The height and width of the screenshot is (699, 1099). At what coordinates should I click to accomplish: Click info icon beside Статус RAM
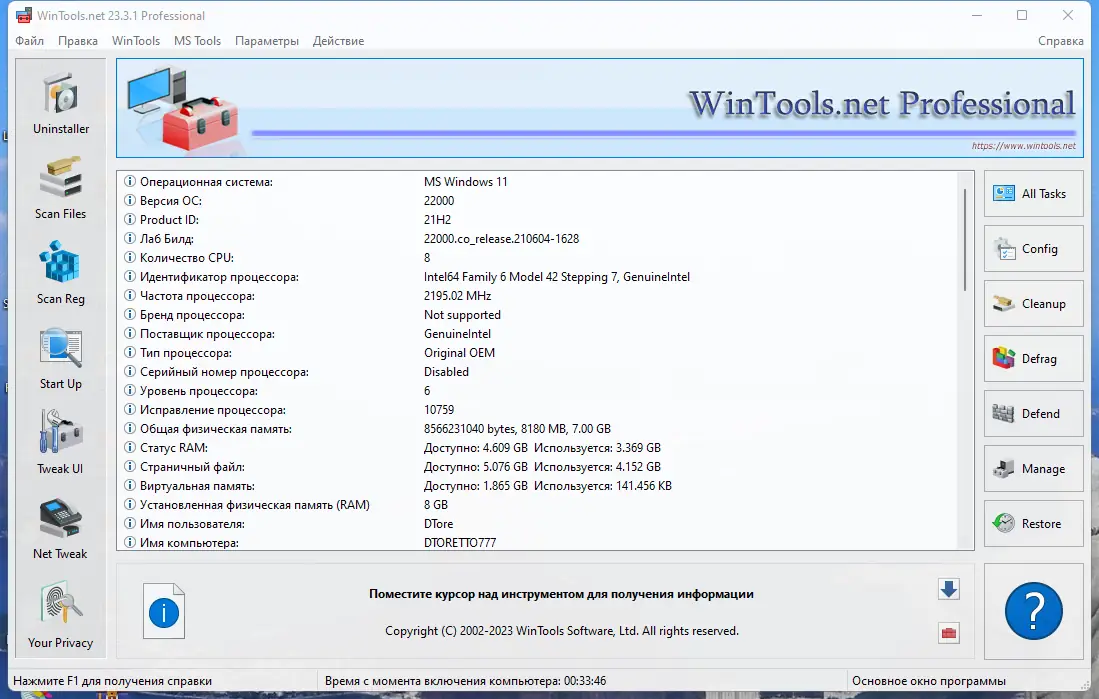(x=130, y=447)
